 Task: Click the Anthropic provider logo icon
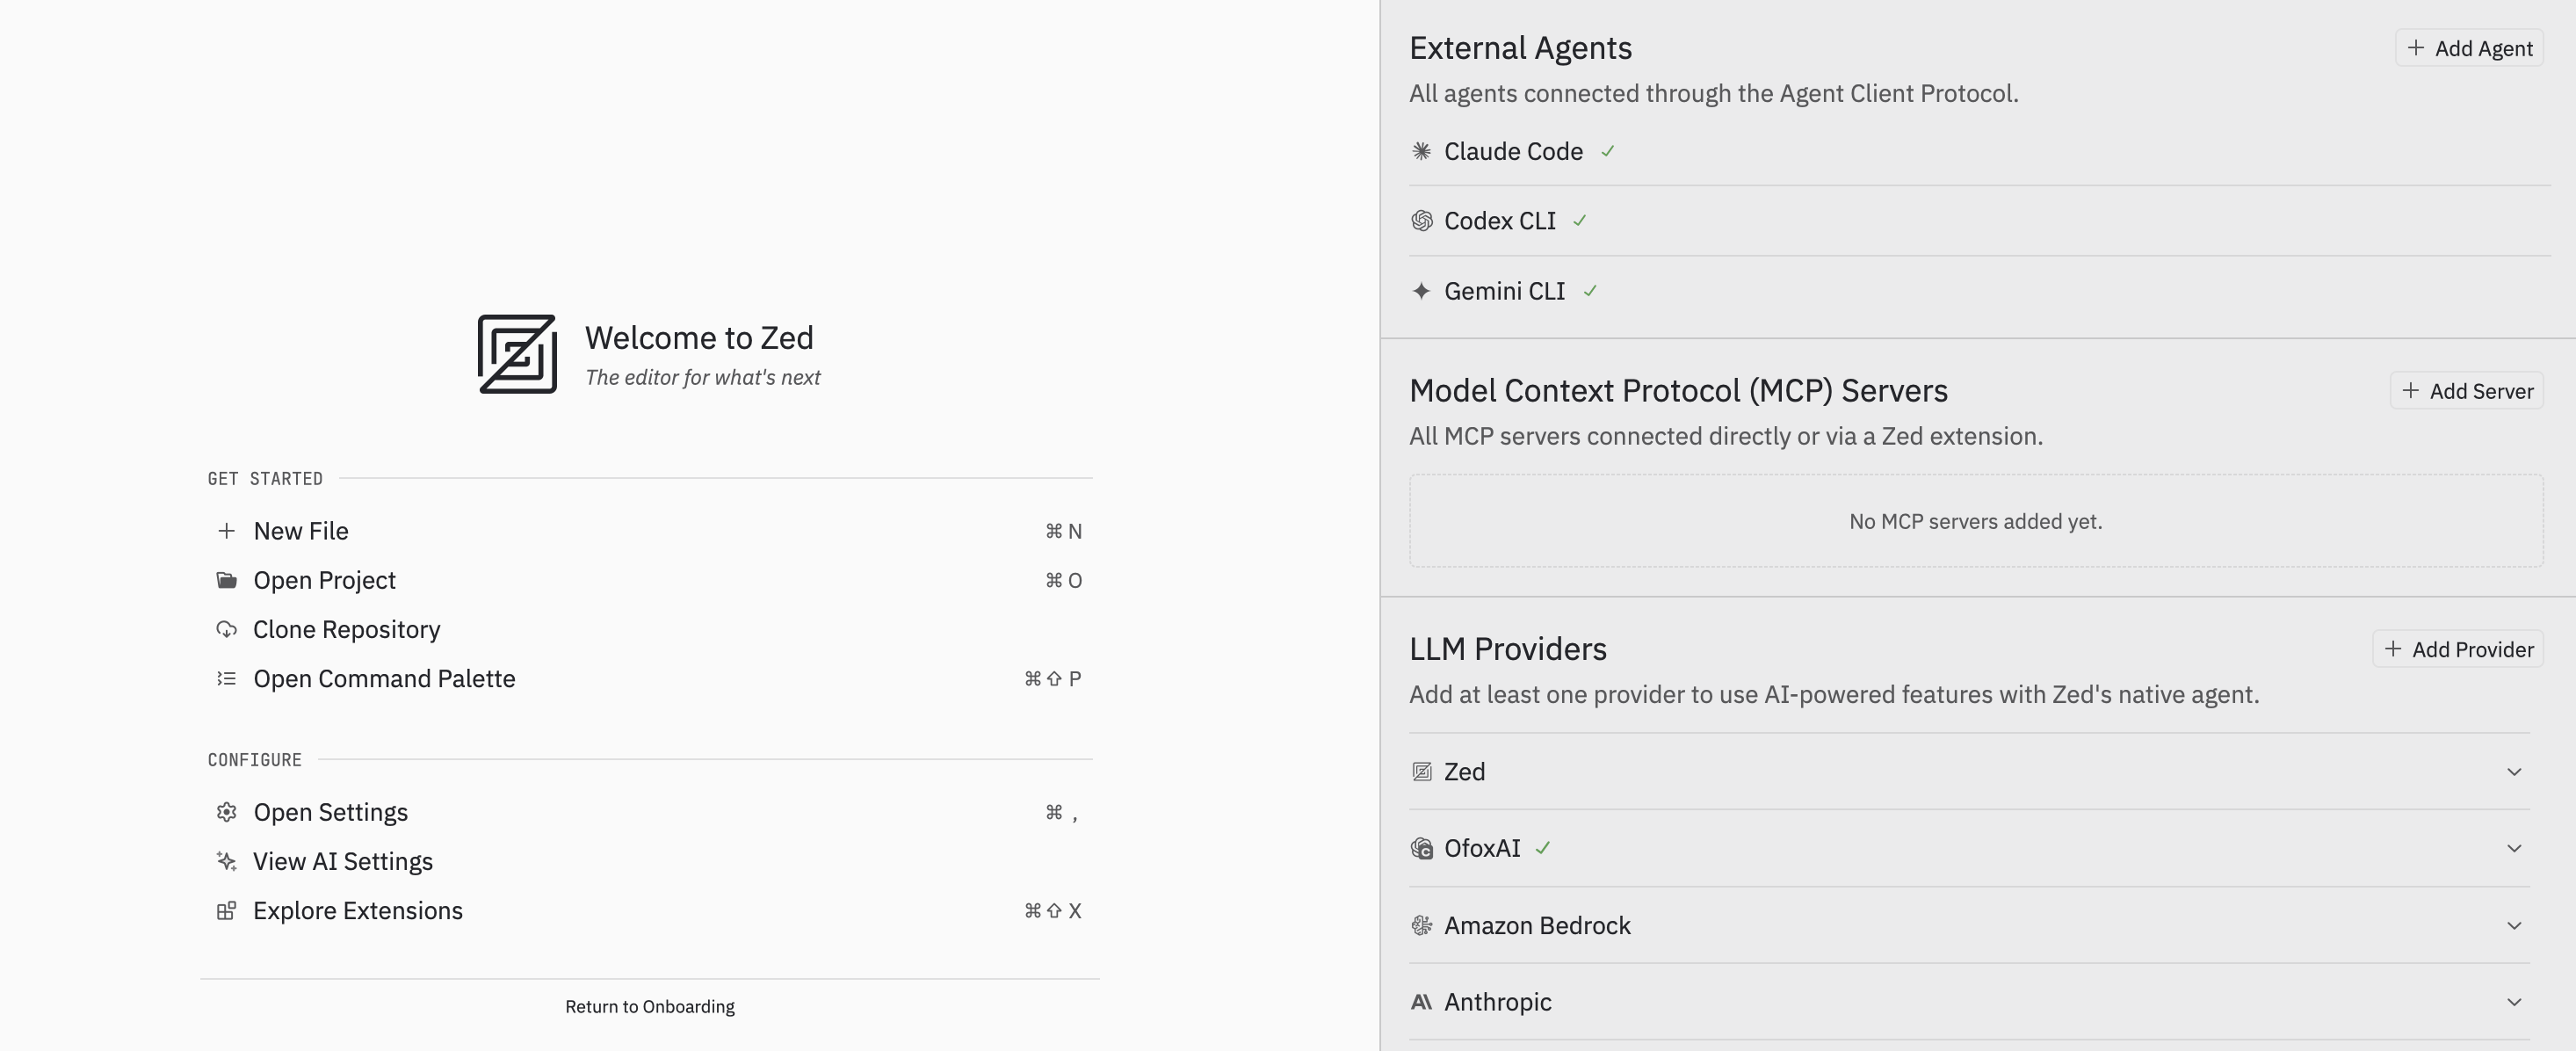1421,1002
